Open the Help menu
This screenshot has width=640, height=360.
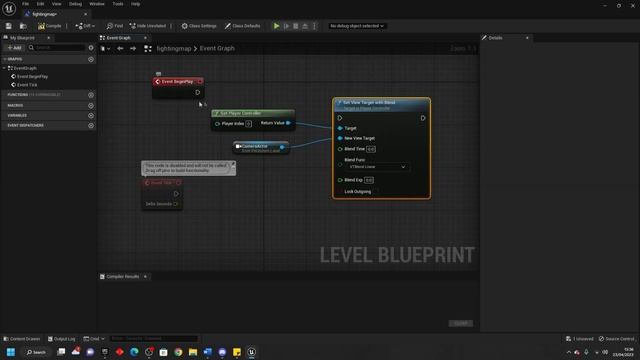point(136,4)
